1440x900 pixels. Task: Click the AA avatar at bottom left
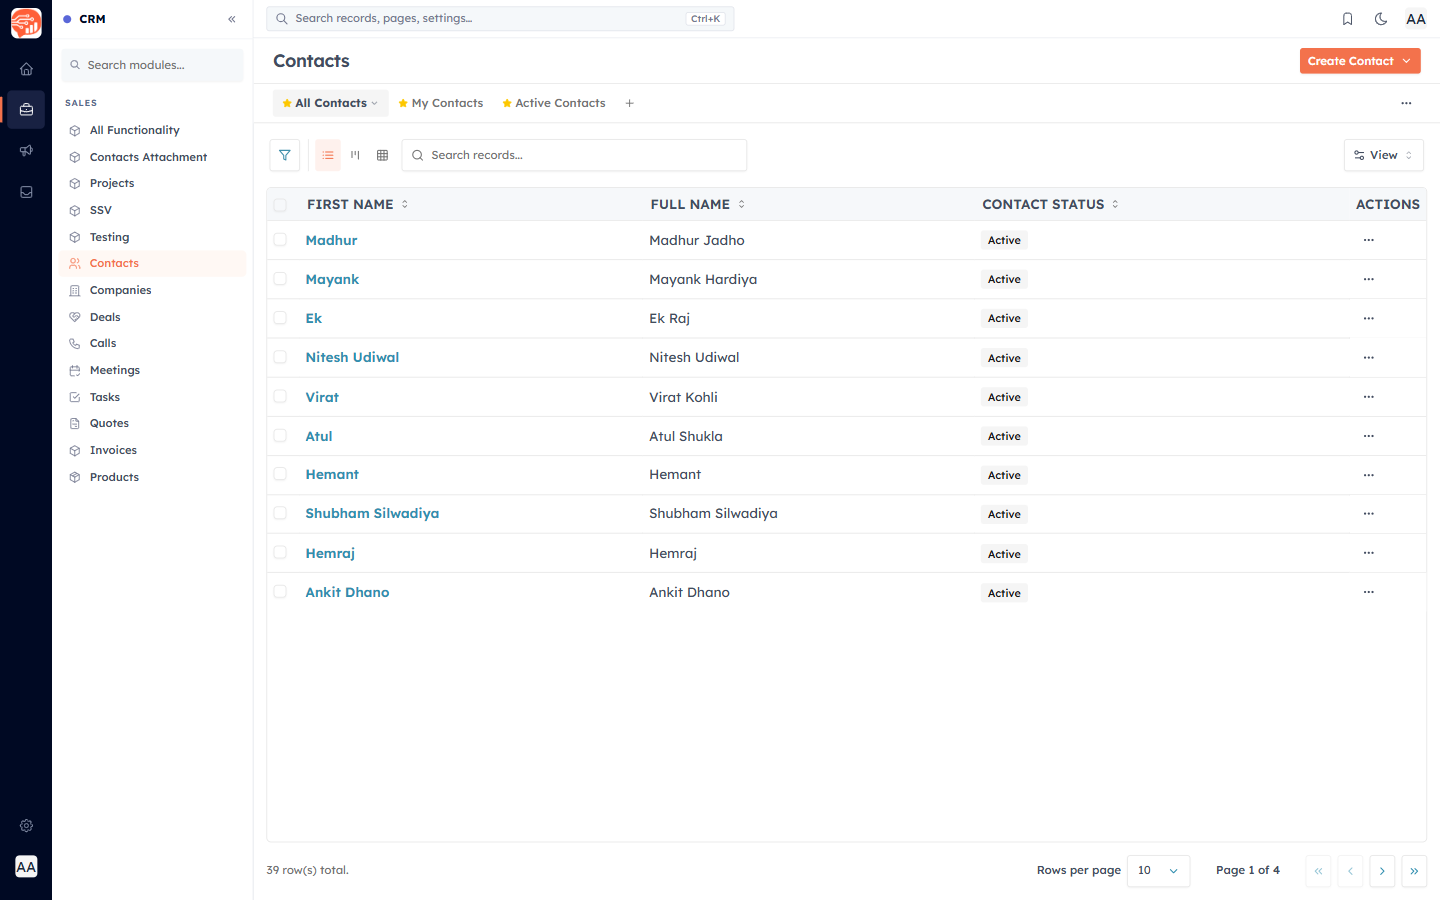(x=26, y=867)
